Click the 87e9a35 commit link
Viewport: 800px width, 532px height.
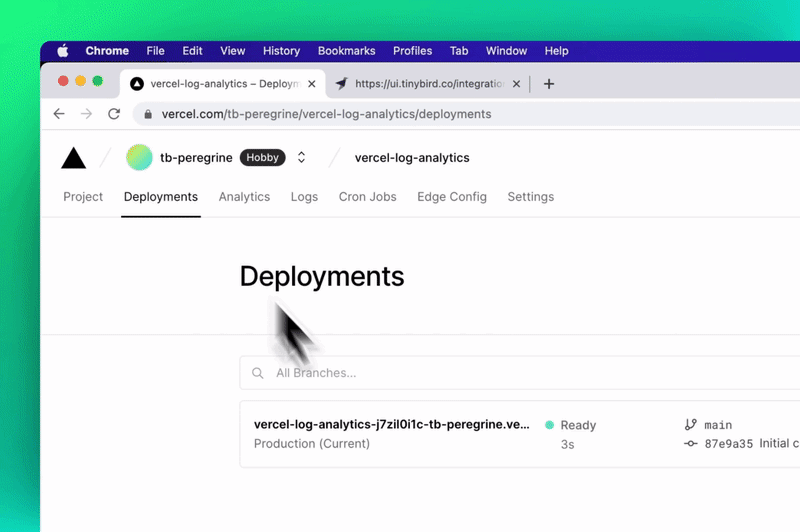pos(728,444)
